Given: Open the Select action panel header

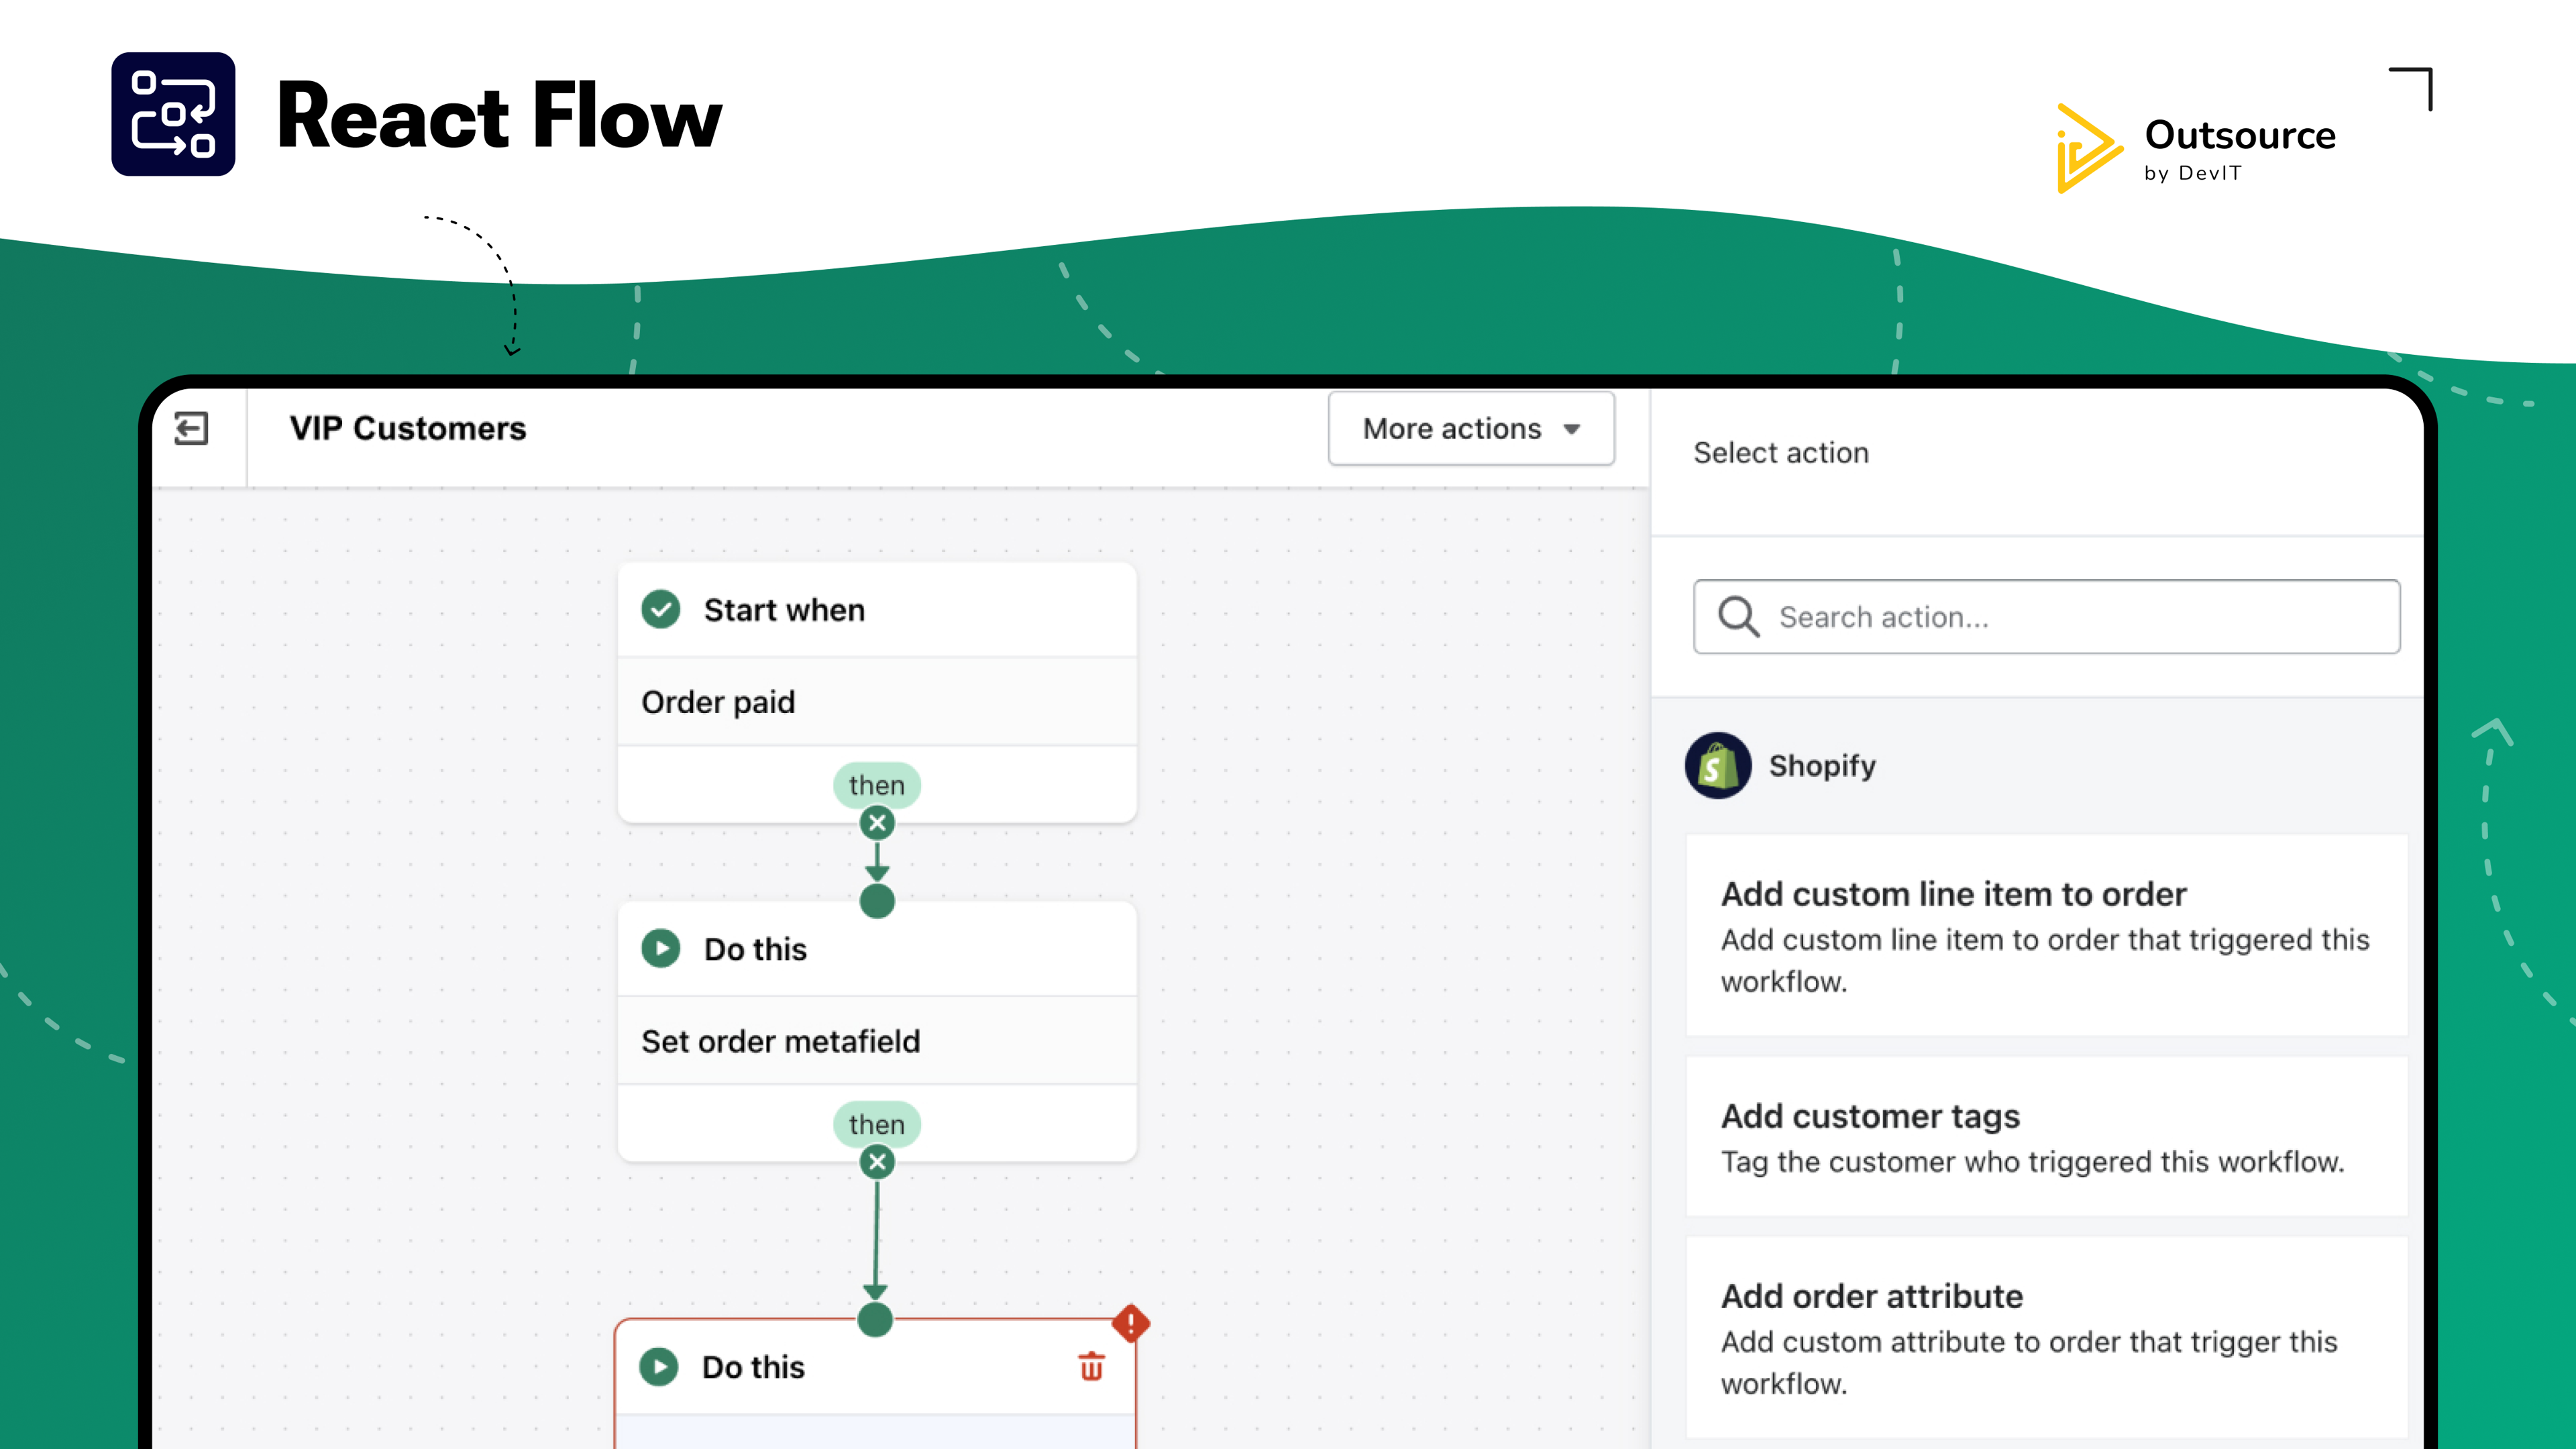Looking at the screenshot, I should point(1781,453).
